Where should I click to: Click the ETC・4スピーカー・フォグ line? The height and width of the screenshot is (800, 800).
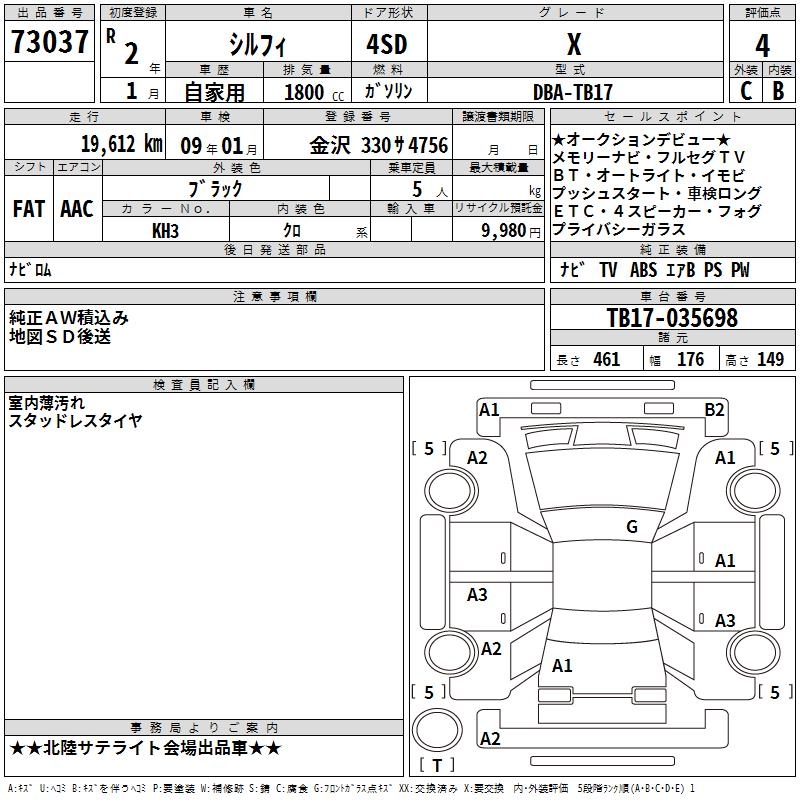pyautogui.click(x=657, y=211)
